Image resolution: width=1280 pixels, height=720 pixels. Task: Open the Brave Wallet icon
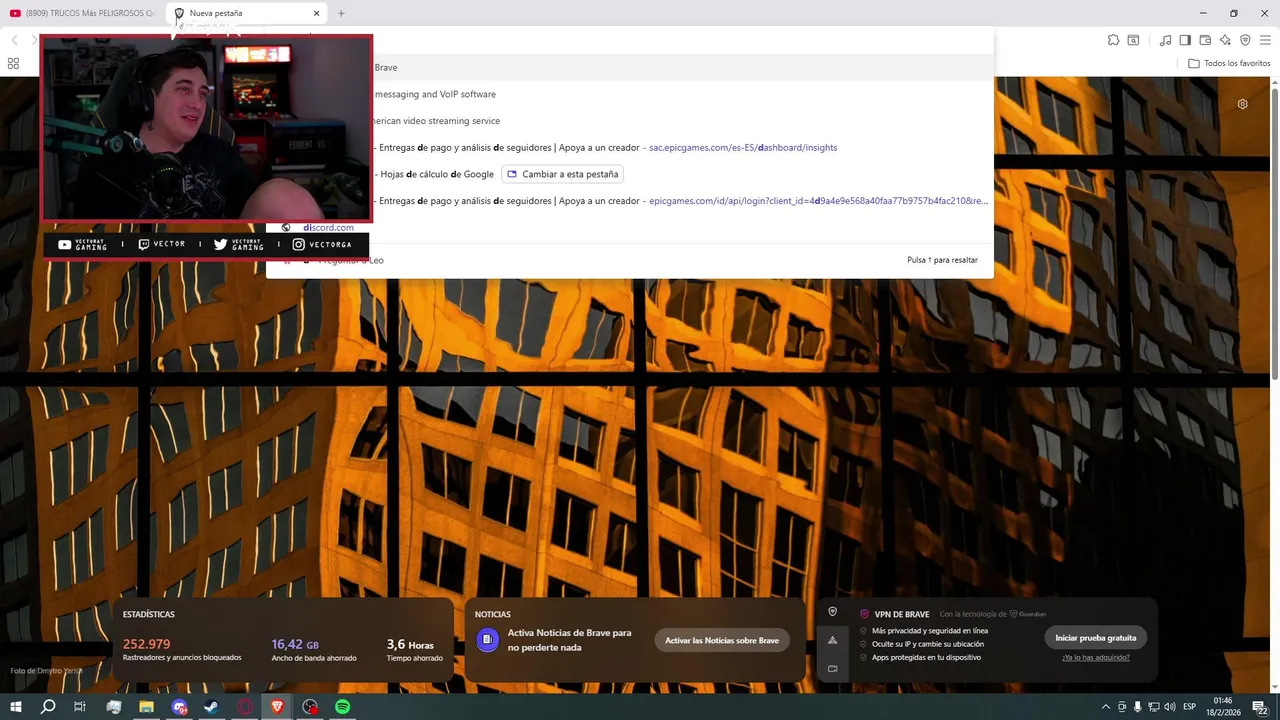(1205, 40)
